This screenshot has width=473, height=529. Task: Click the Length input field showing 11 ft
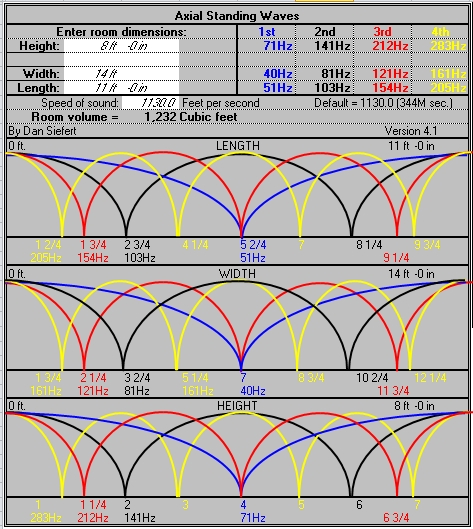click(121, 88)
